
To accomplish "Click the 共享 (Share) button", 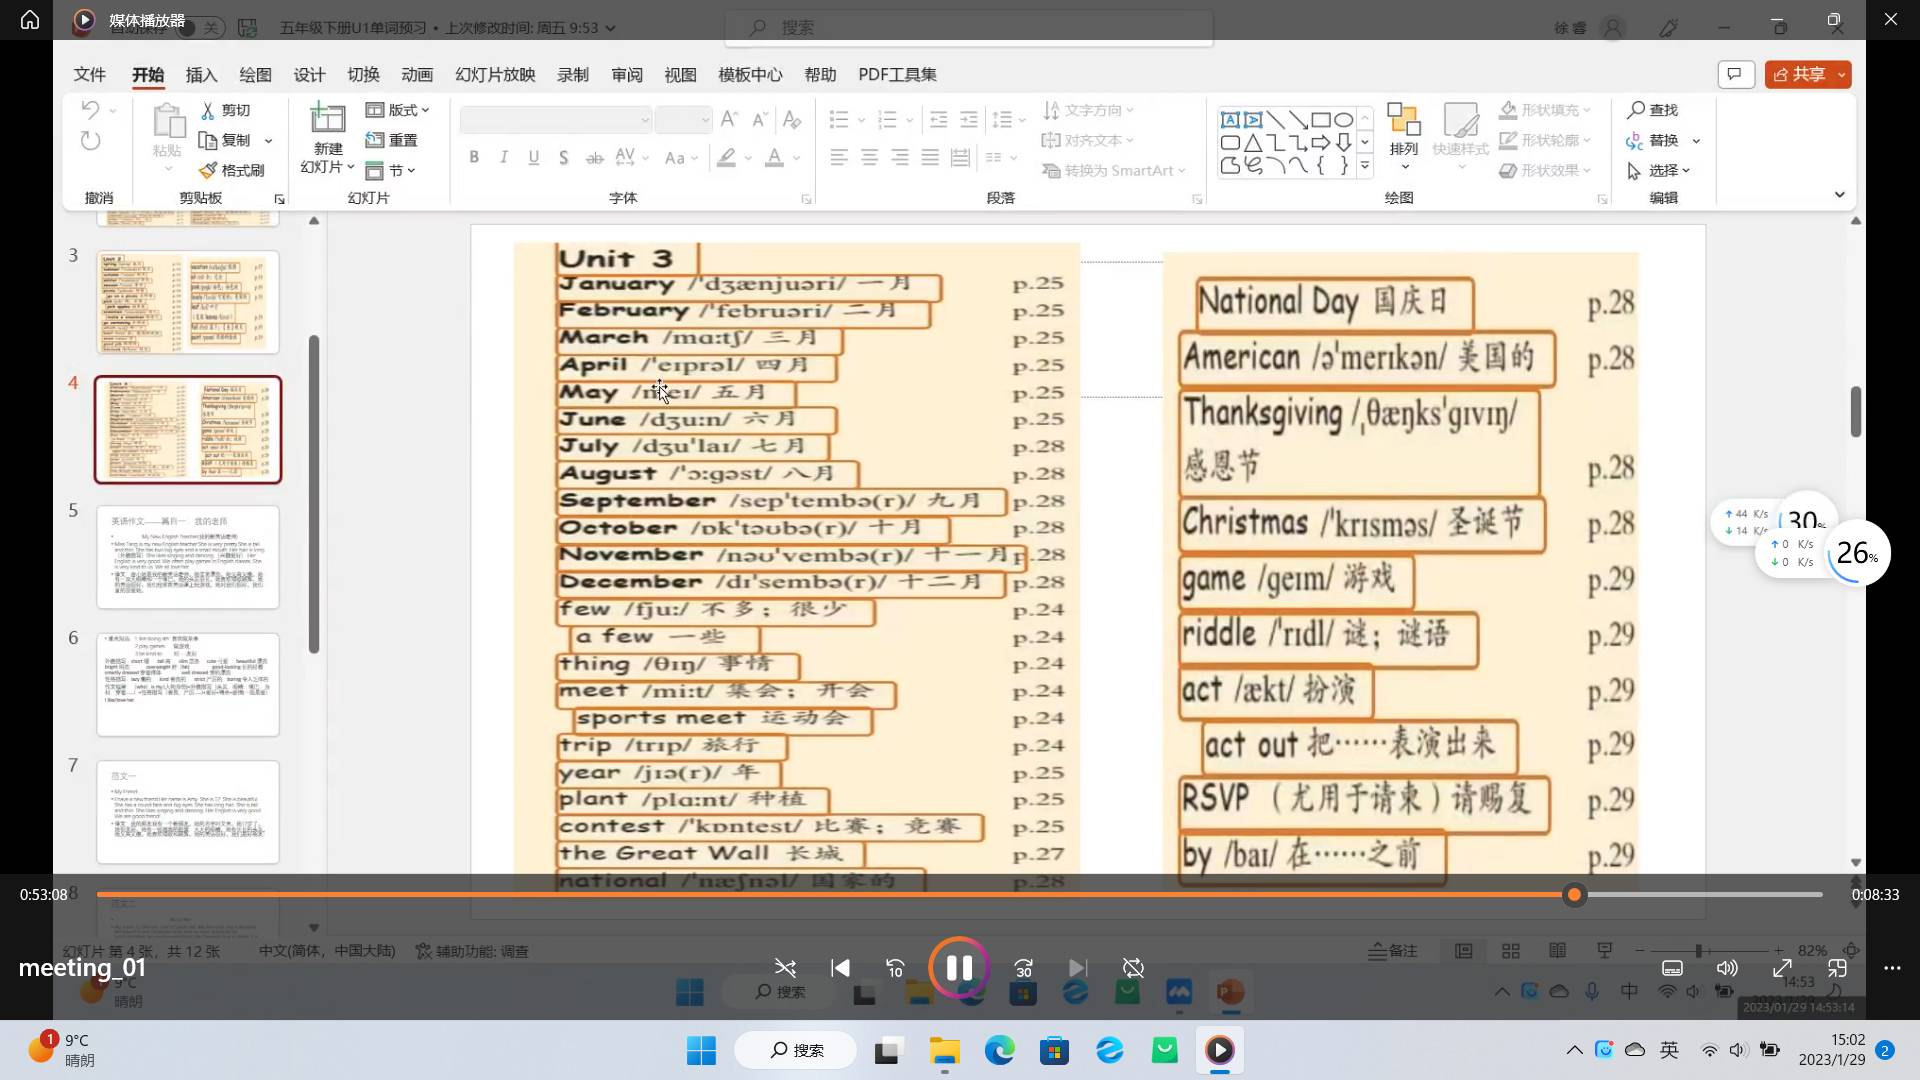I will [x=1808, y=74].
